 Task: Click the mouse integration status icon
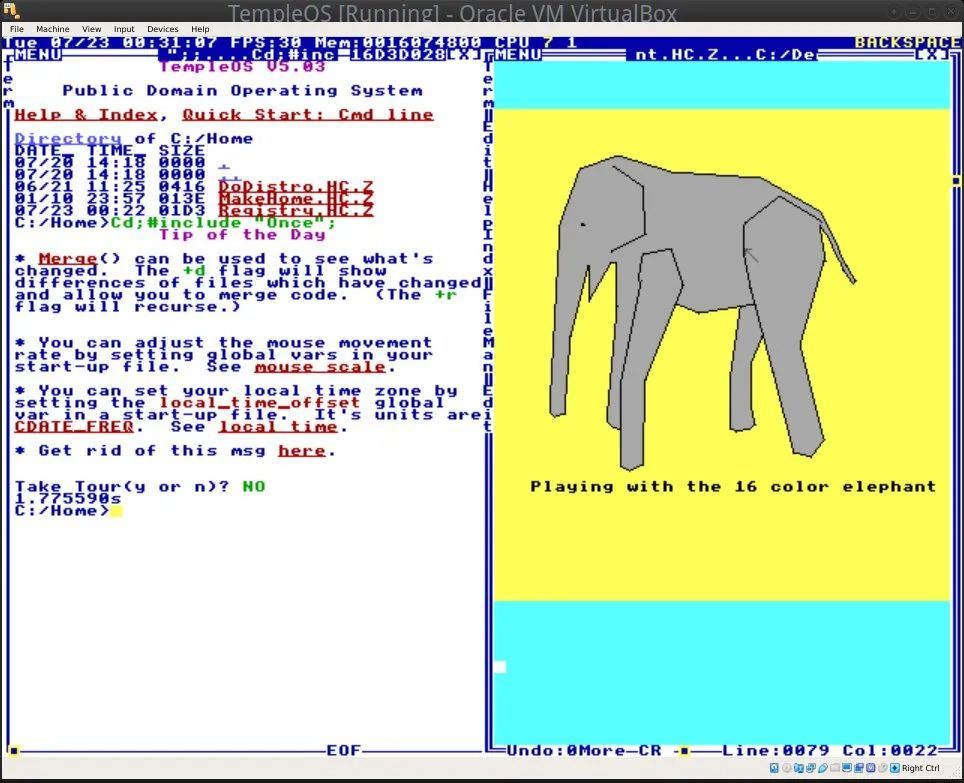883,768
